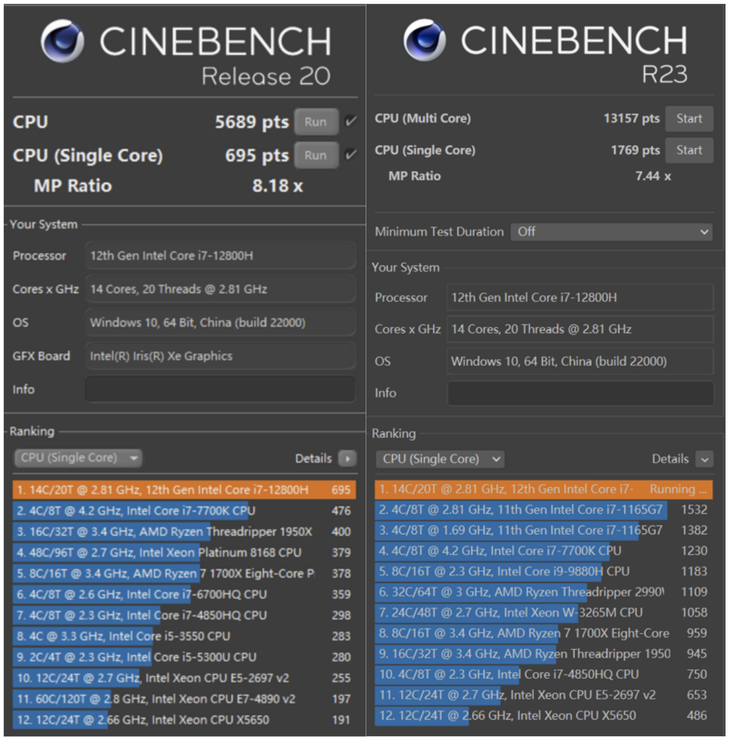Run the R20 CPU multi-core test

tap(315, 122)
